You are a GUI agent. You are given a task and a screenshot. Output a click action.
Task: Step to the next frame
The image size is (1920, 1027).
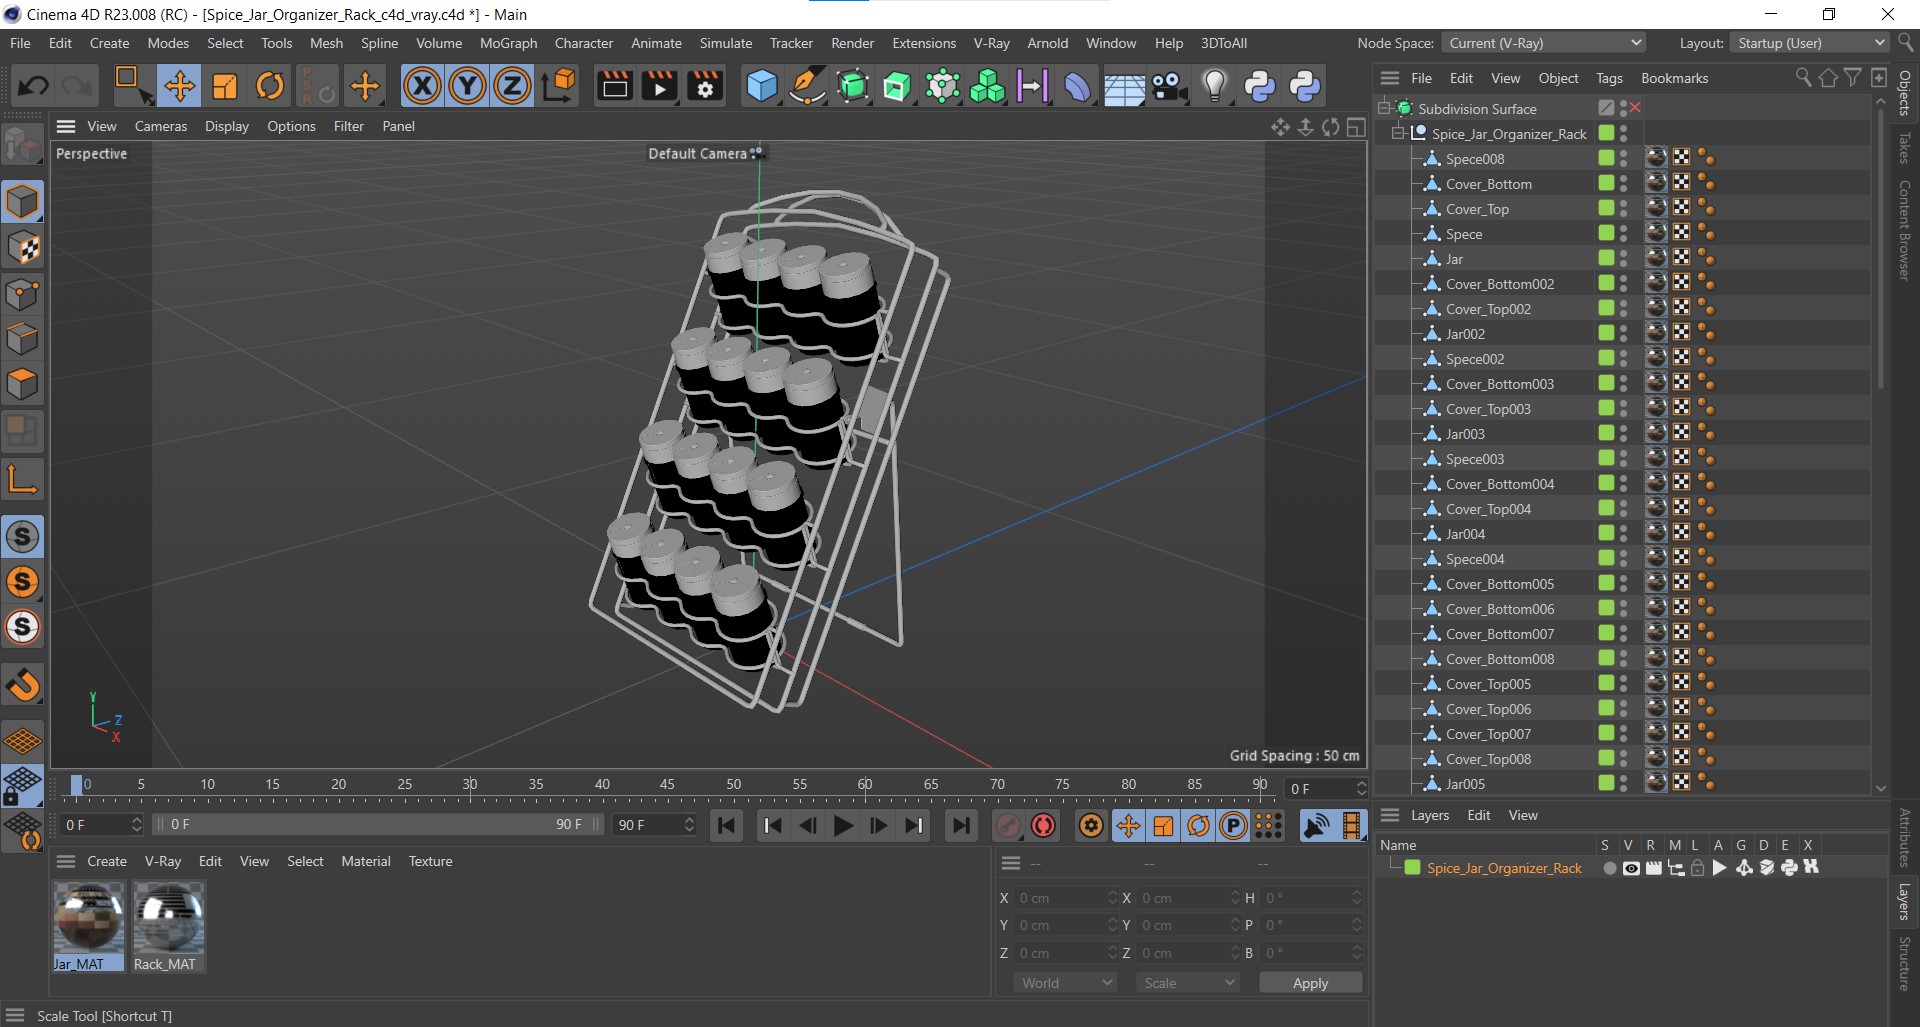pos(878,825)
